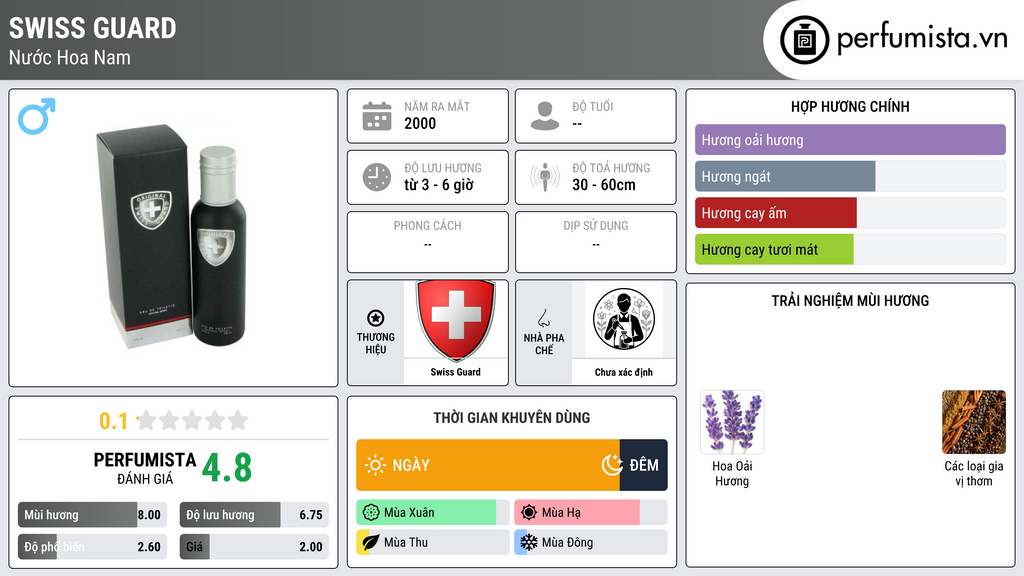Click the lavender Hoa Oải Hương thumbnail
The width and height of the screenshot is (1024, 576).
coord(732,422)
